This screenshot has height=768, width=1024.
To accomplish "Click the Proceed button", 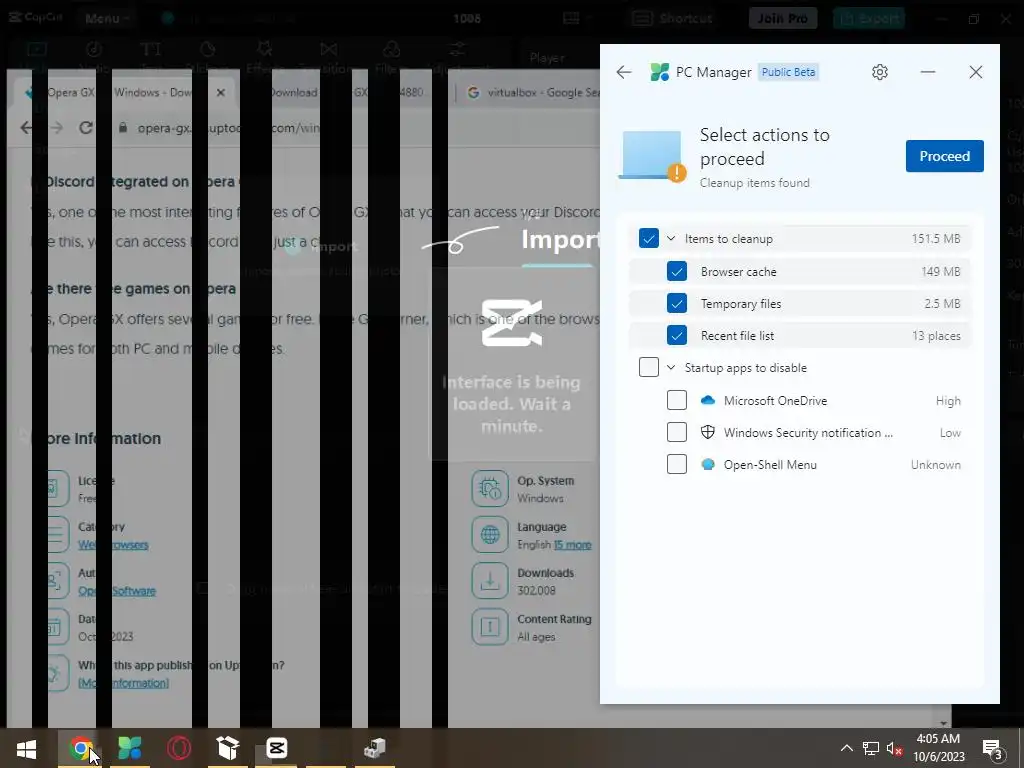I will [944, 156].
